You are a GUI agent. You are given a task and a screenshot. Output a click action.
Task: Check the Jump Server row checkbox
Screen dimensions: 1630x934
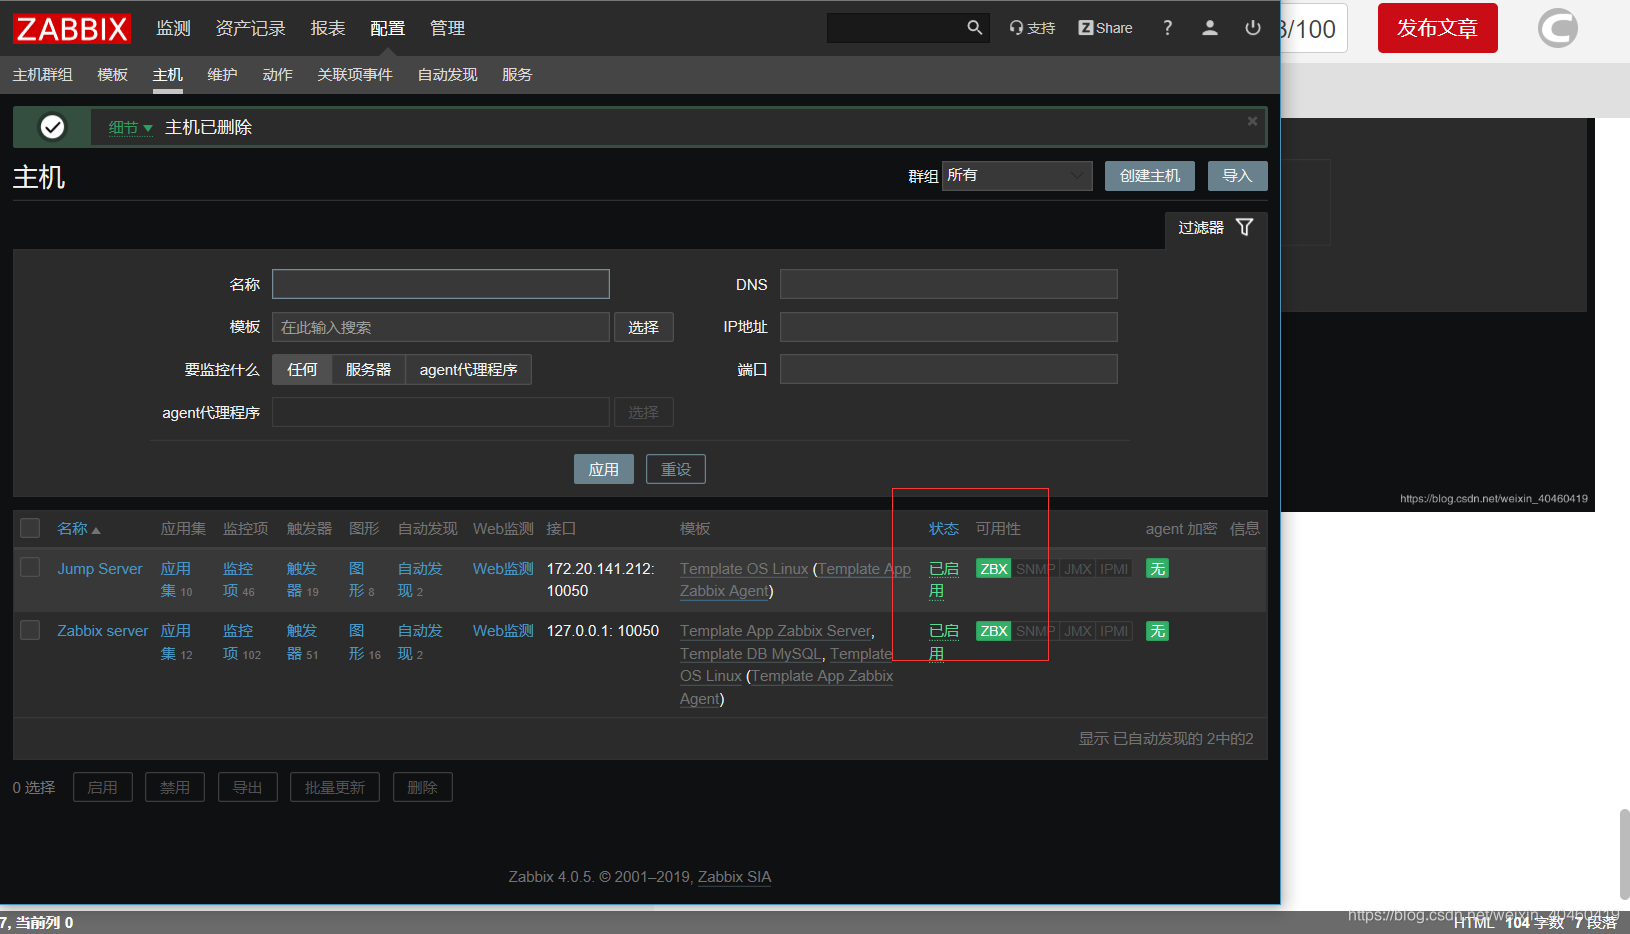coord(30,567)
